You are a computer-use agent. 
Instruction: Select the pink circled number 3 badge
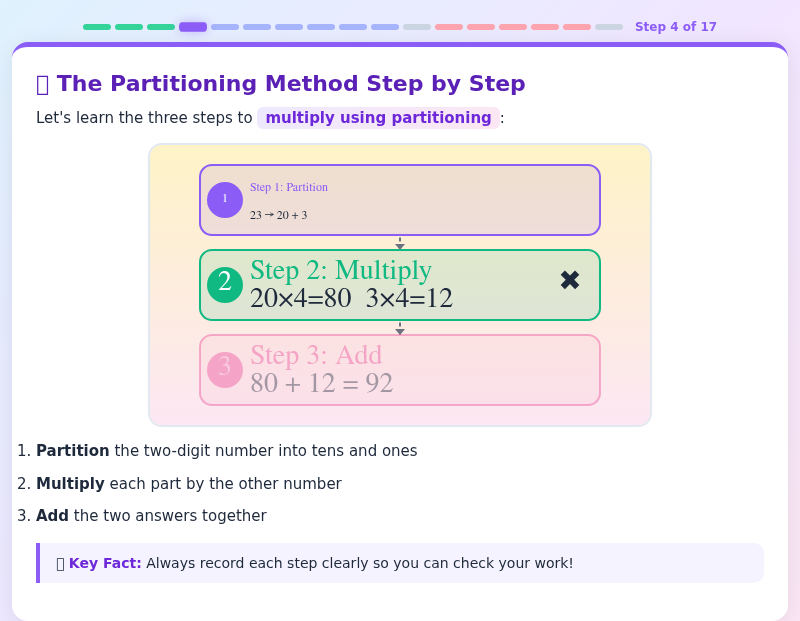tap(225, 369)
